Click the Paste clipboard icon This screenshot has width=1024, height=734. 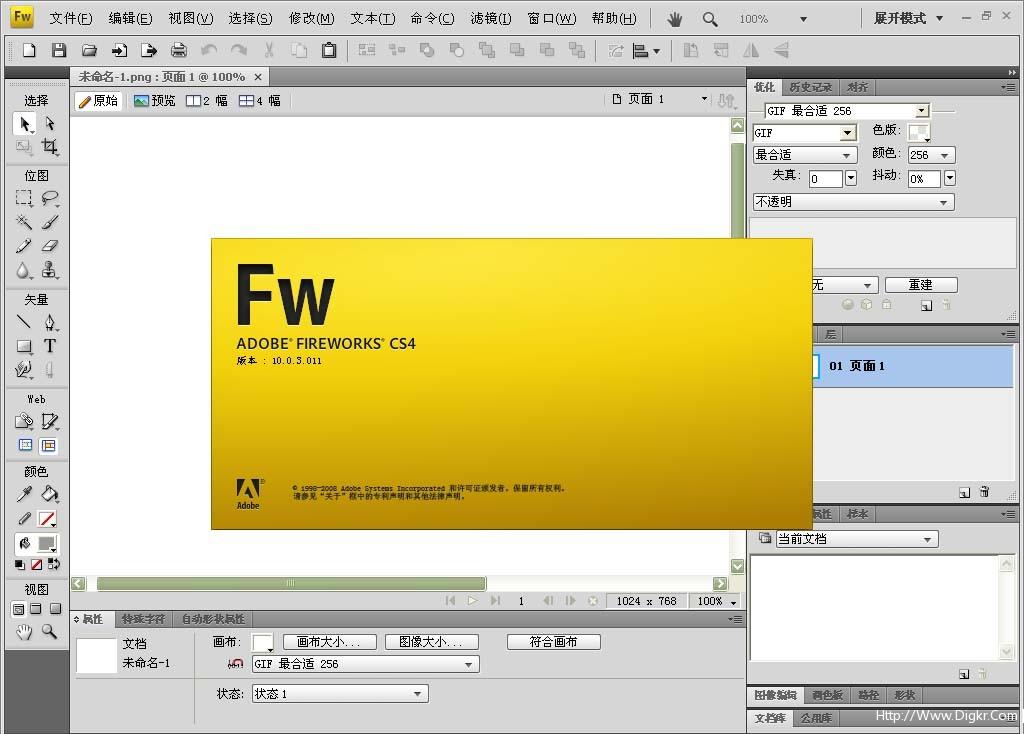click(x=329, y=50)
